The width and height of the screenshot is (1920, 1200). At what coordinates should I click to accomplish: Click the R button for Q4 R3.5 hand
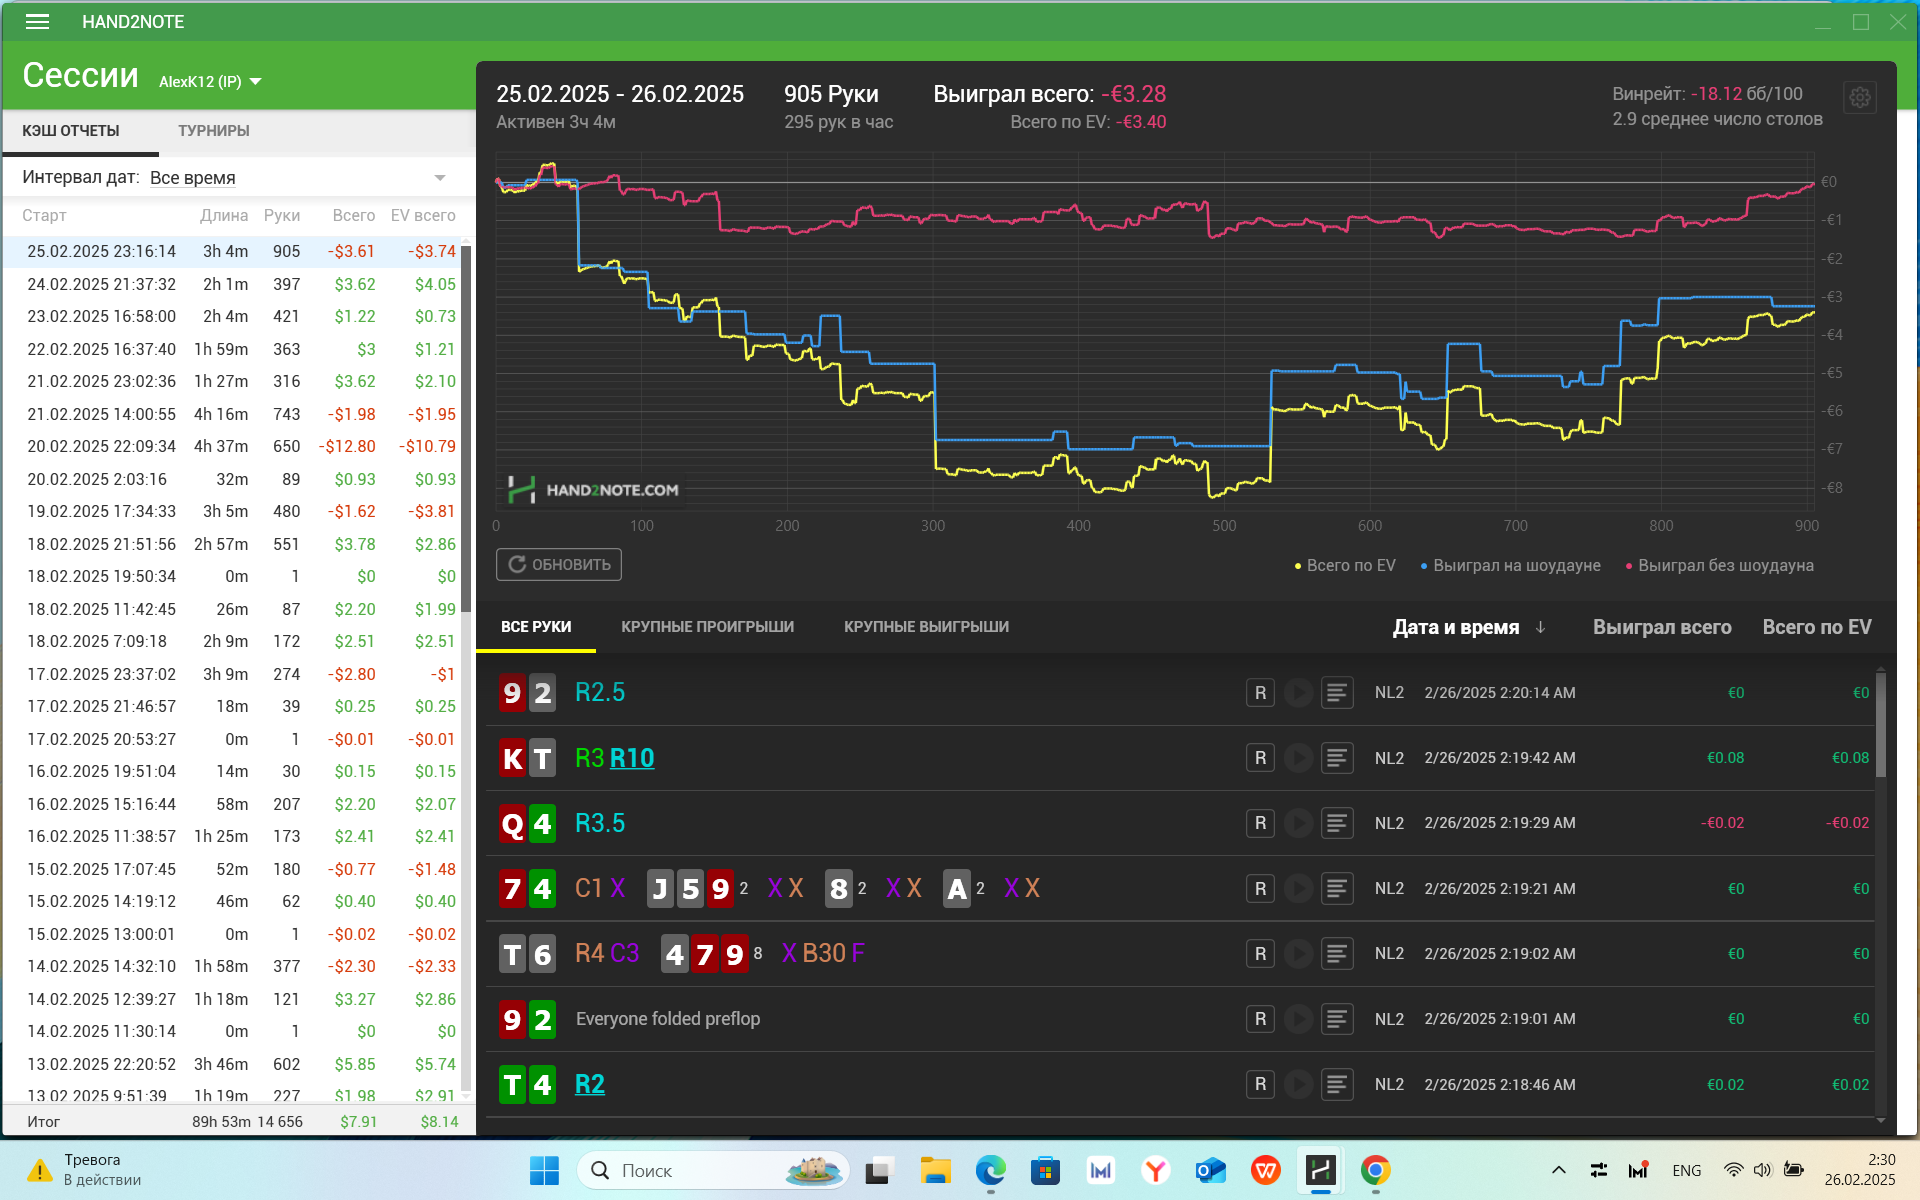pyautogui.click(x=1260, y=823)
